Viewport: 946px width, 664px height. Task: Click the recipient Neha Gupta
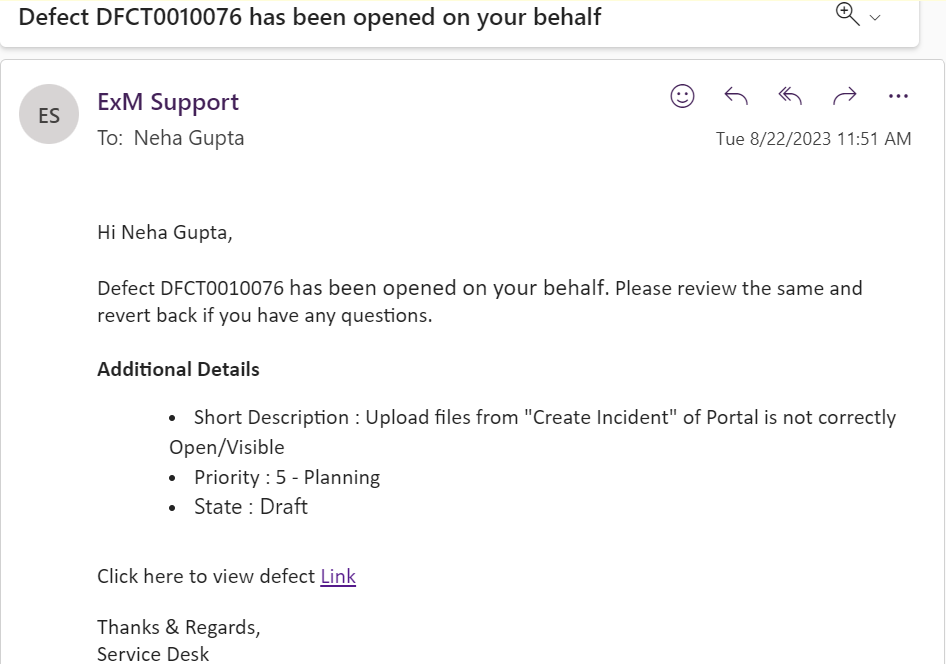pyautogui.click(x=188, y=138)
